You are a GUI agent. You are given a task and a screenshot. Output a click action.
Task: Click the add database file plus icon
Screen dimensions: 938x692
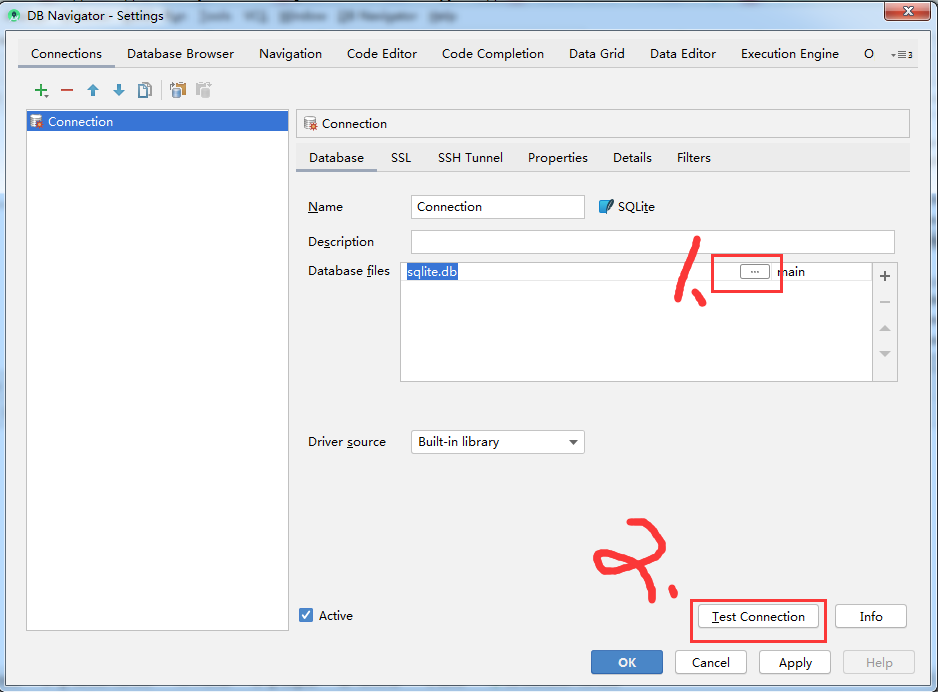[884, 276]
